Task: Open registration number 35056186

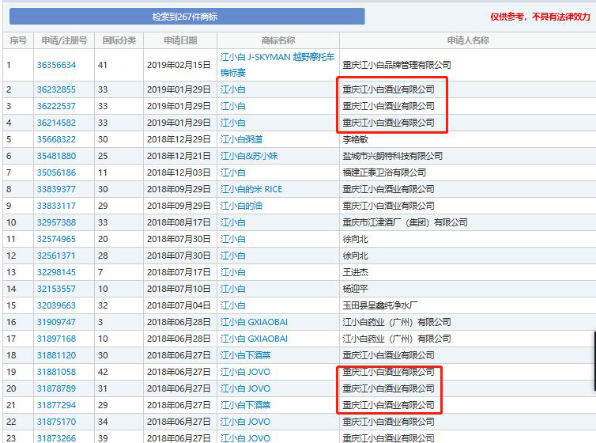Action: pos(56,173)
